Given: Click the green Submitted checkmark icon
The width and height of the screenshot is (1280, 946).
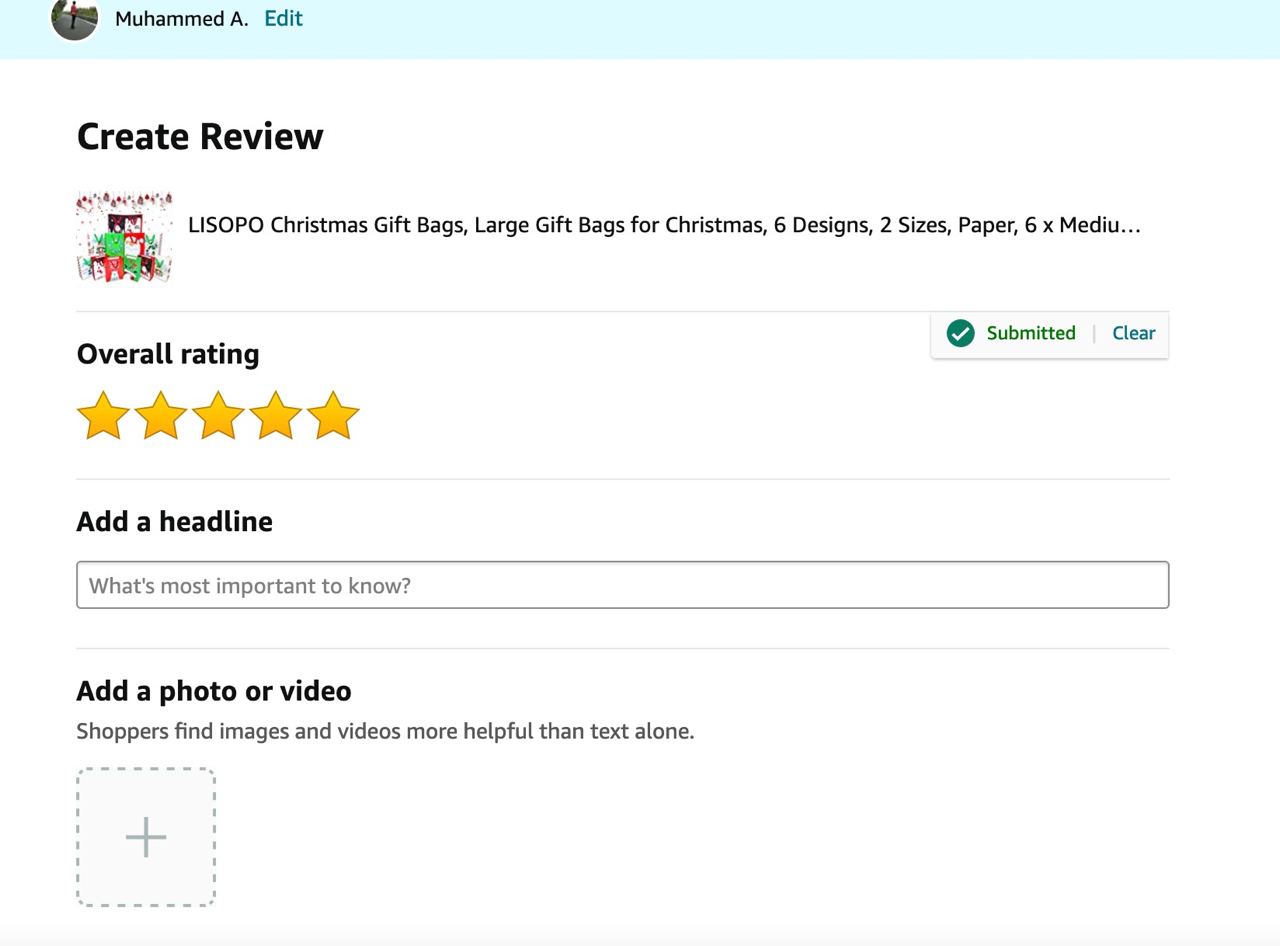Looking at the screenshot, I should click(960, 334).
